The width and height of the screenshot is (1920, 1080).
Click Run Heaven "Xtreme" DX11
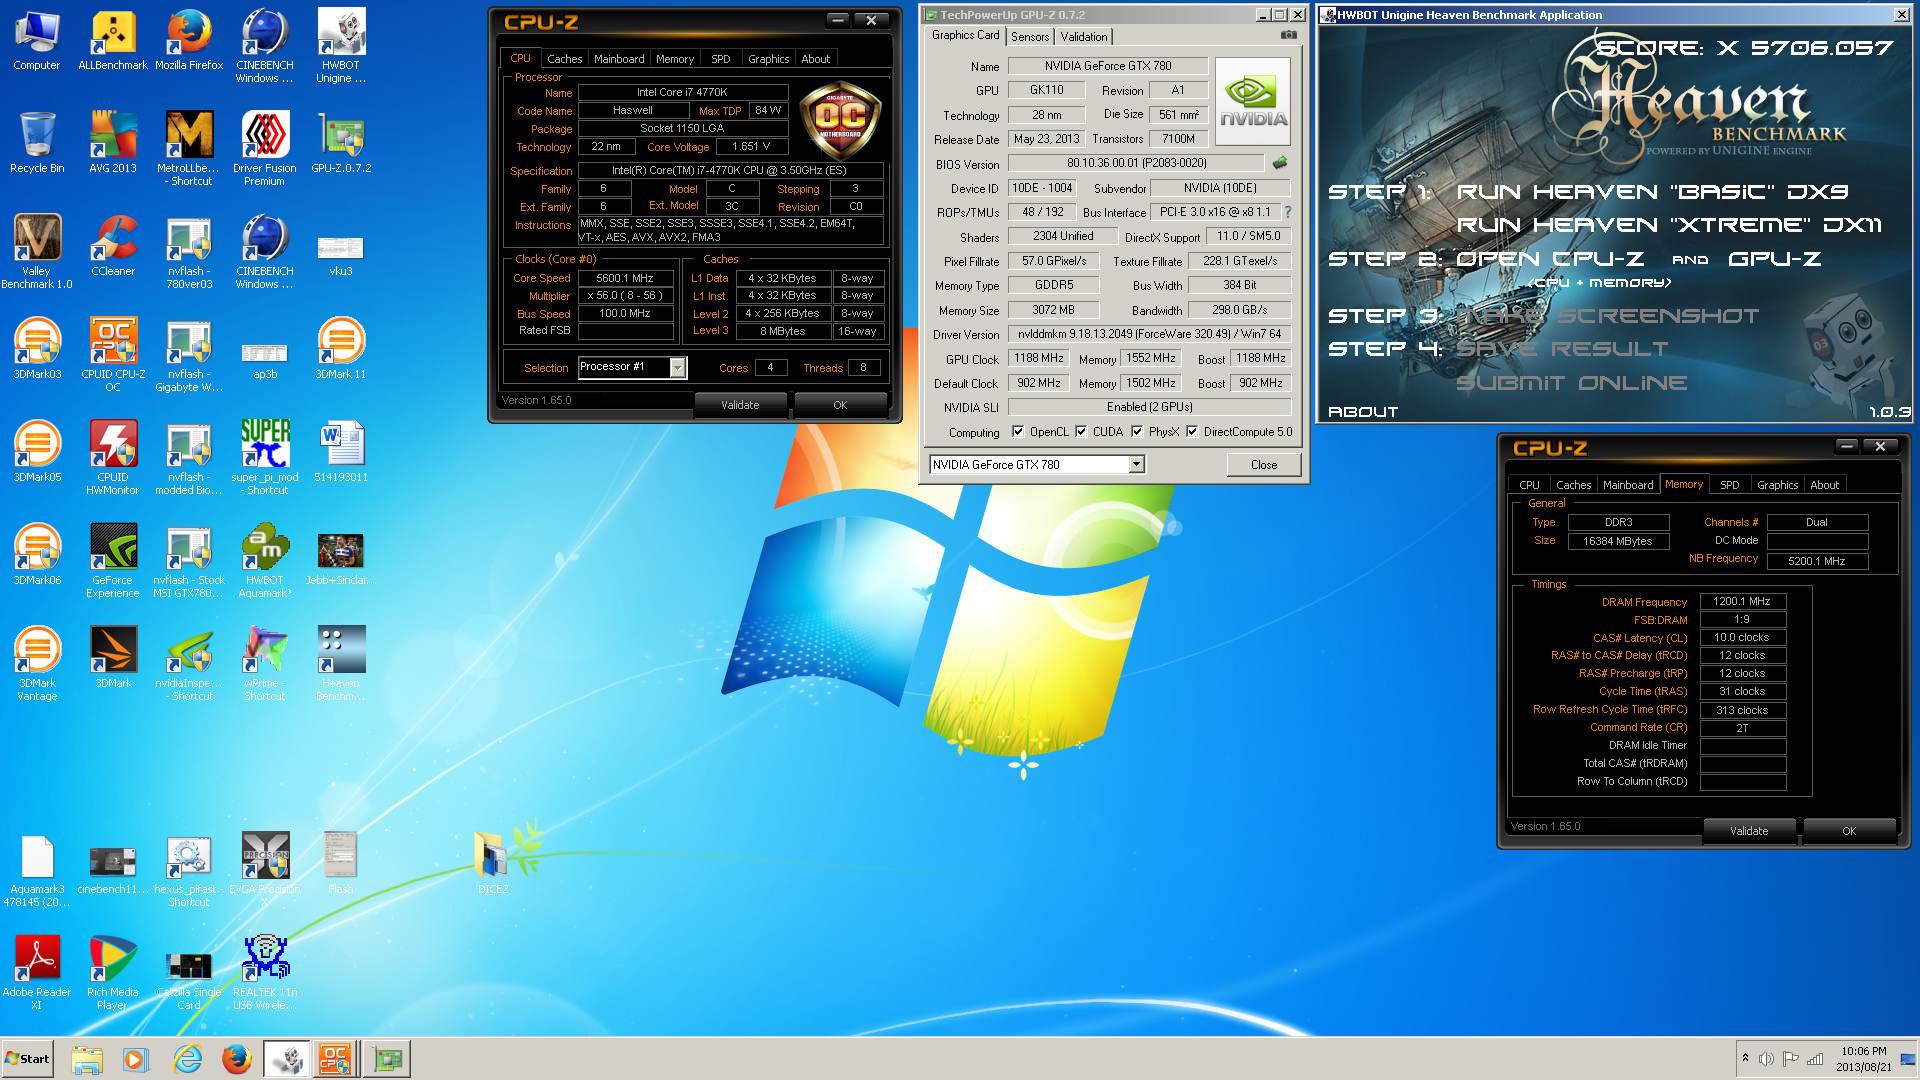pos(1669,224)
